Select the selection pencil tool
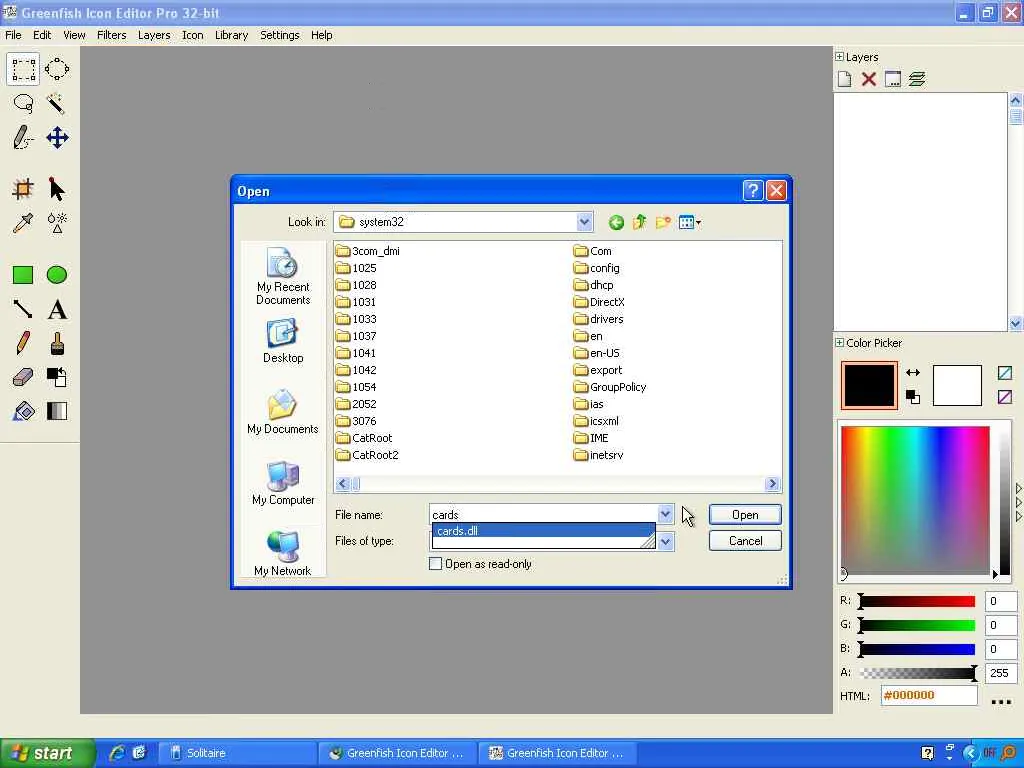This screenshot has height=768, width=1024. [23, 138]
